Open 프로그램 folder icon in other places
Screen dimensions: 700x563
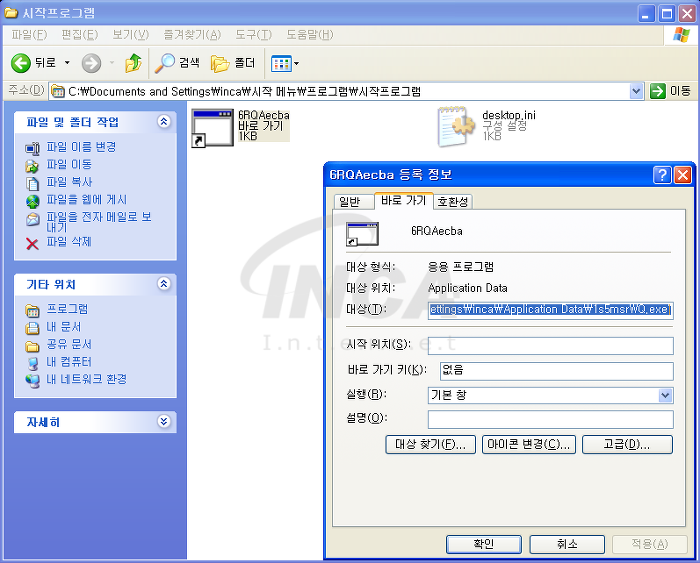tap(33, 310)
